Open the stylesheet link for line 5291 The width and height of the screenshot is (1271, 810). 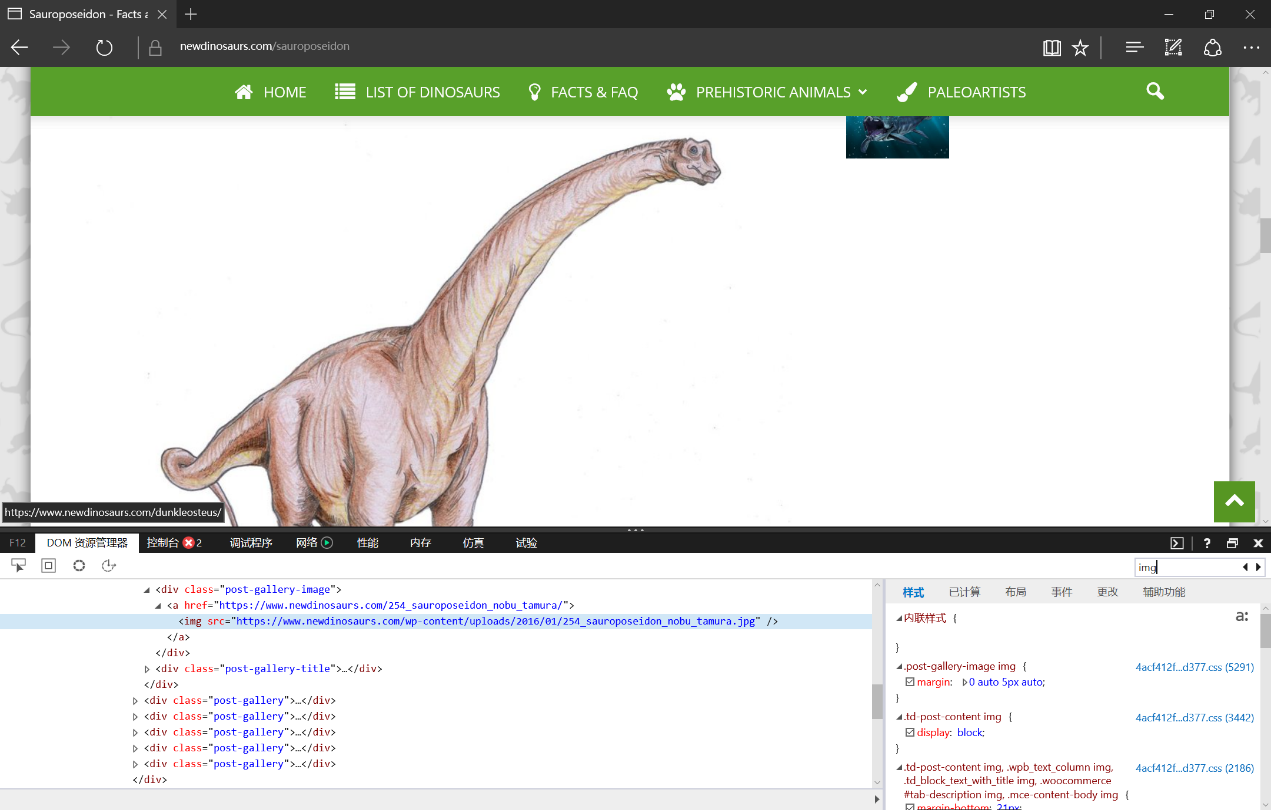(1194, 667)
